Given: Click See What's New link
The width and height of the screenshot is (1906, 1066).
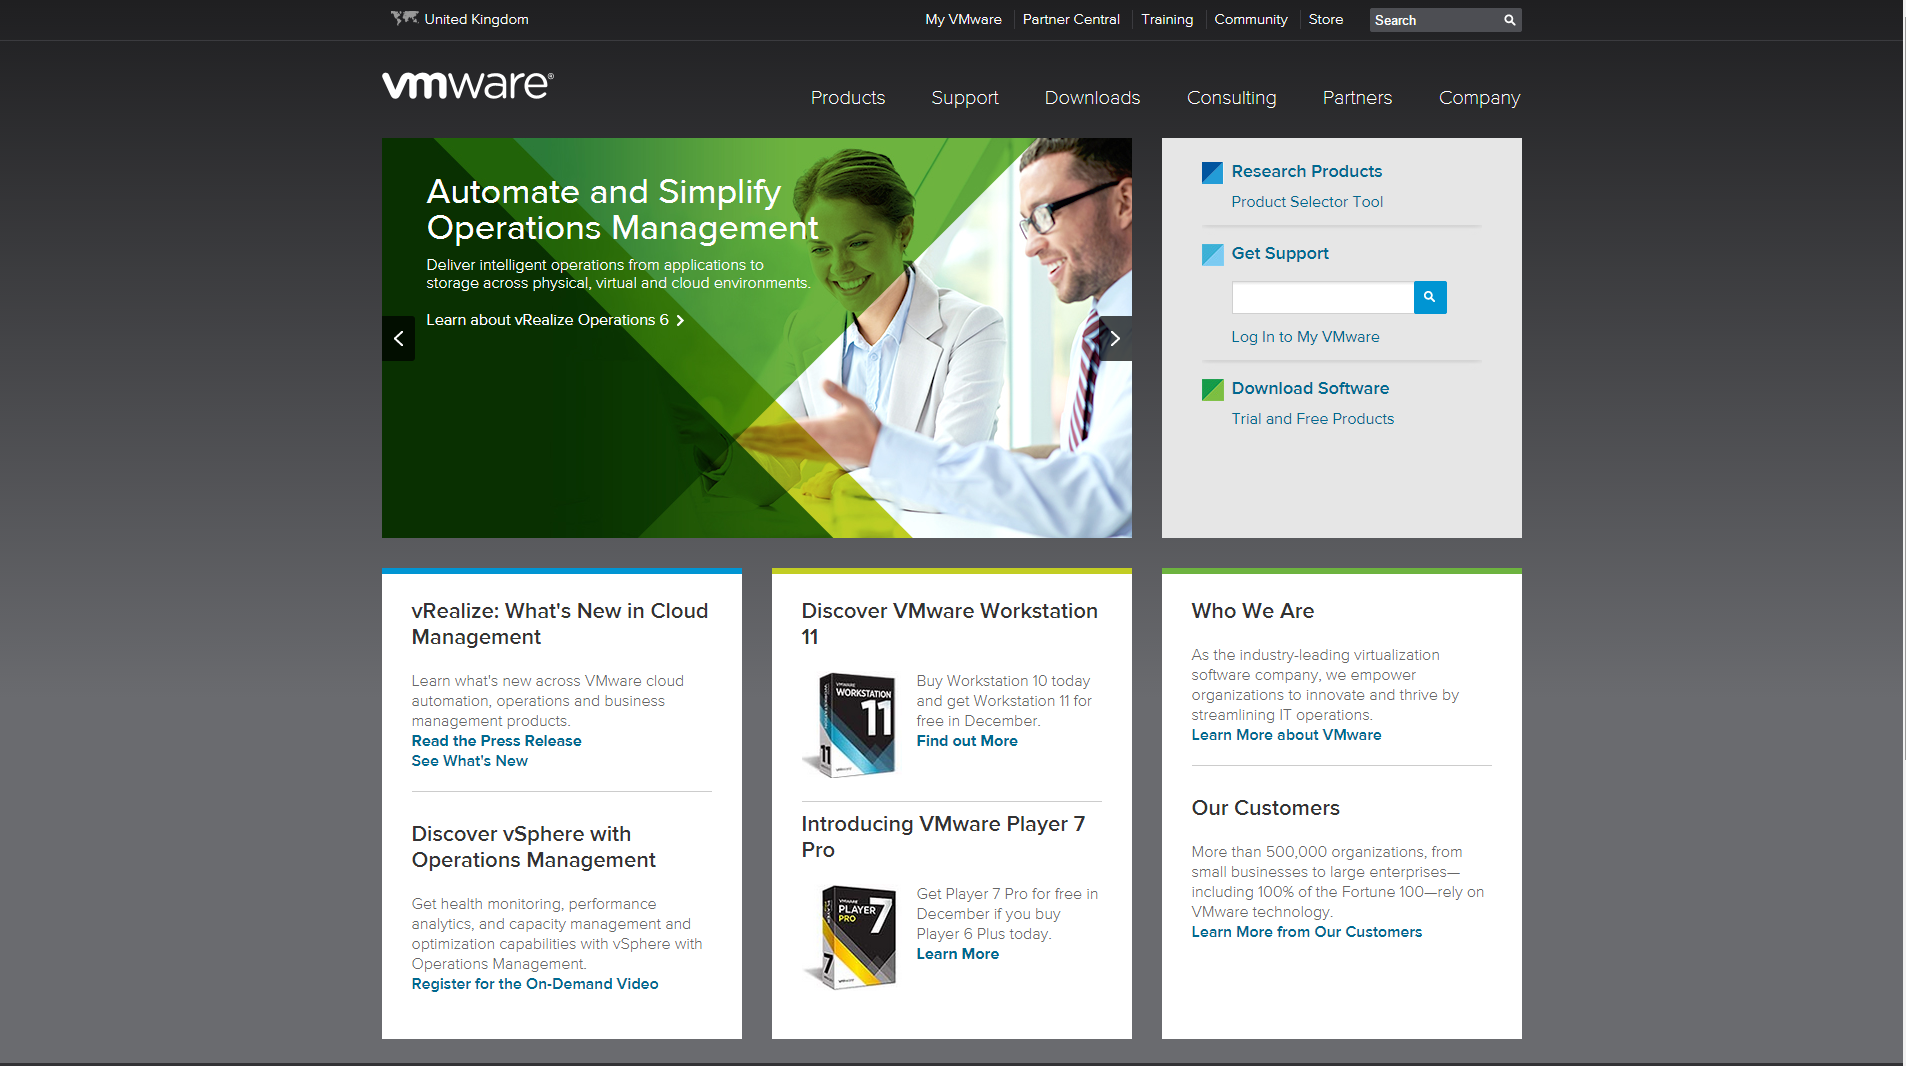Looking at the screenshot, I should [470, 761].
